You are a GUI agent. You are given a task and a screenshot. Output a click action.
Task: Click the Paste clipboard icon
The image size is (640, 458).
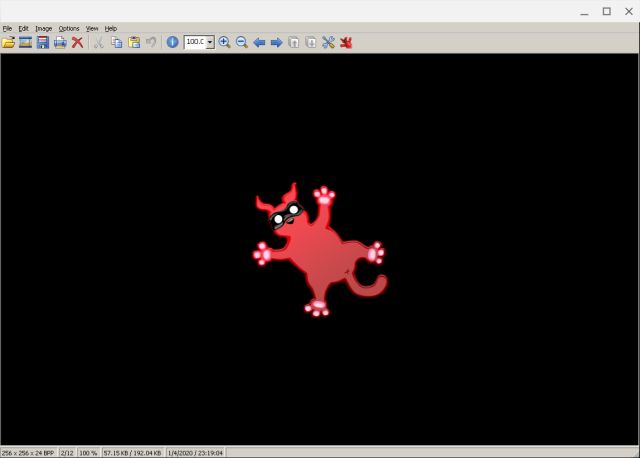click(x=133, y=42)
